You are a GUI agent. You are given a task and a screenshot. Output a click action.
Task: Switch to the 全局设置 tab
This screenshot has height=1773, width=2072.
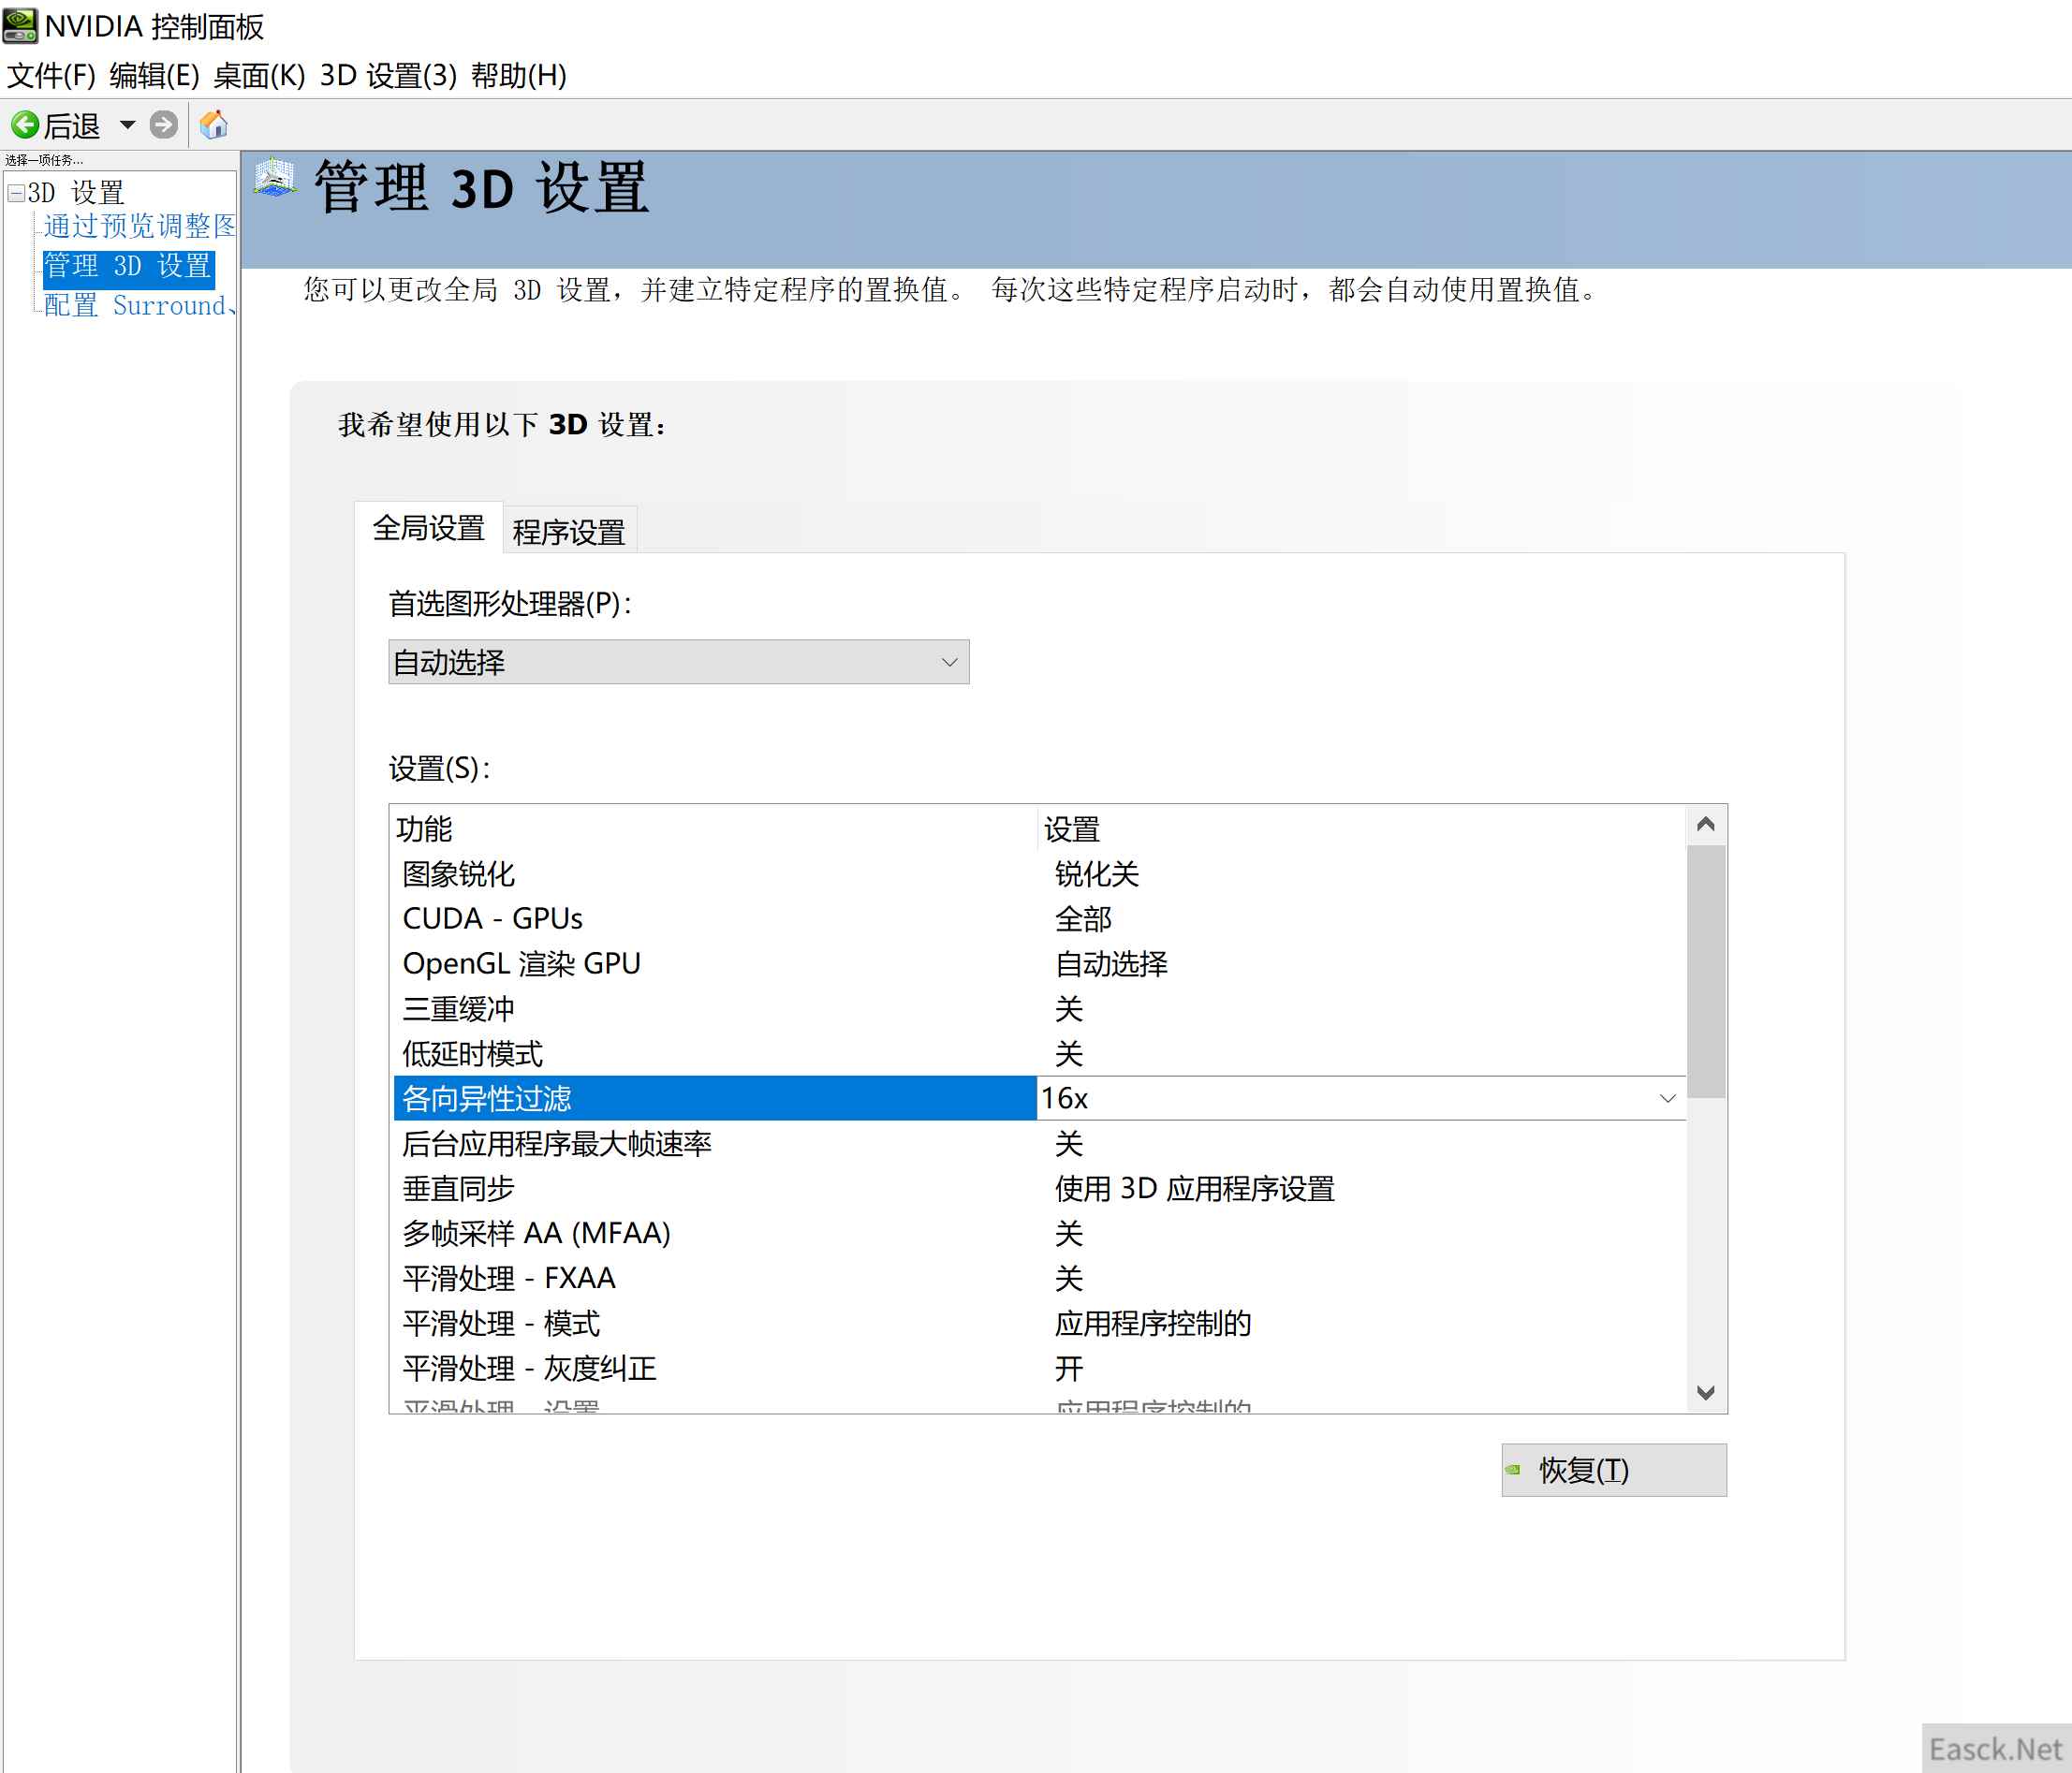(428, 527)
